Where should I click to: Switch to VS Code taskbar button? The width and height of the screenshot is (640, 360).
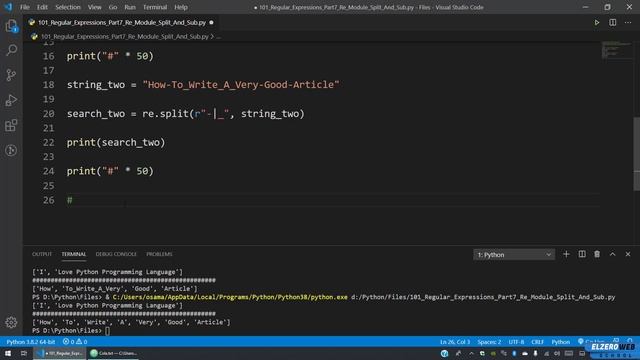tap(60, 353)
